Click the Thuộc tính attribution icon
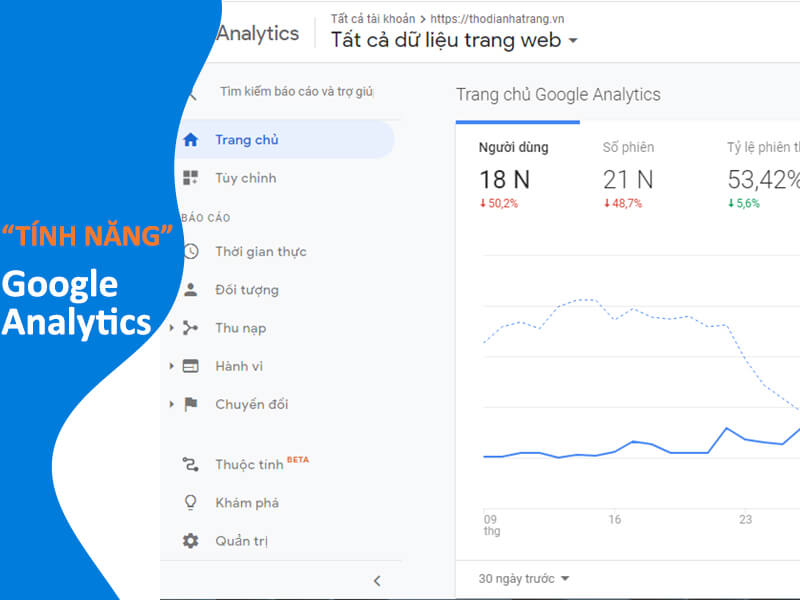This screenshot has height=600, width=800. tap(190, 464)
